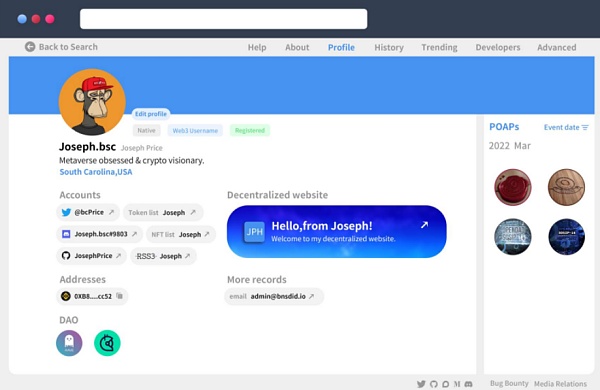This screenshot has width=600, height=390.
Task: Open the South Carolina,USA location link
Action: [96, 172]
